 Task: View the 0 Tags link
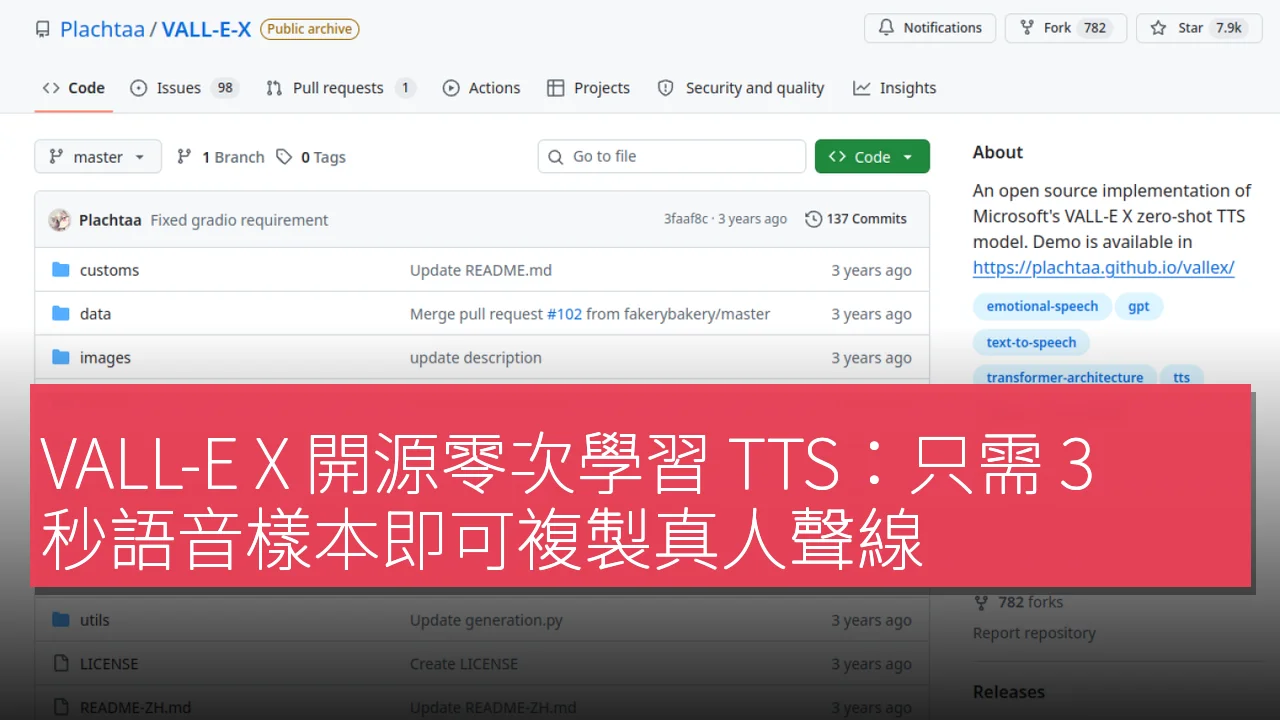click(x=311, y=157)
